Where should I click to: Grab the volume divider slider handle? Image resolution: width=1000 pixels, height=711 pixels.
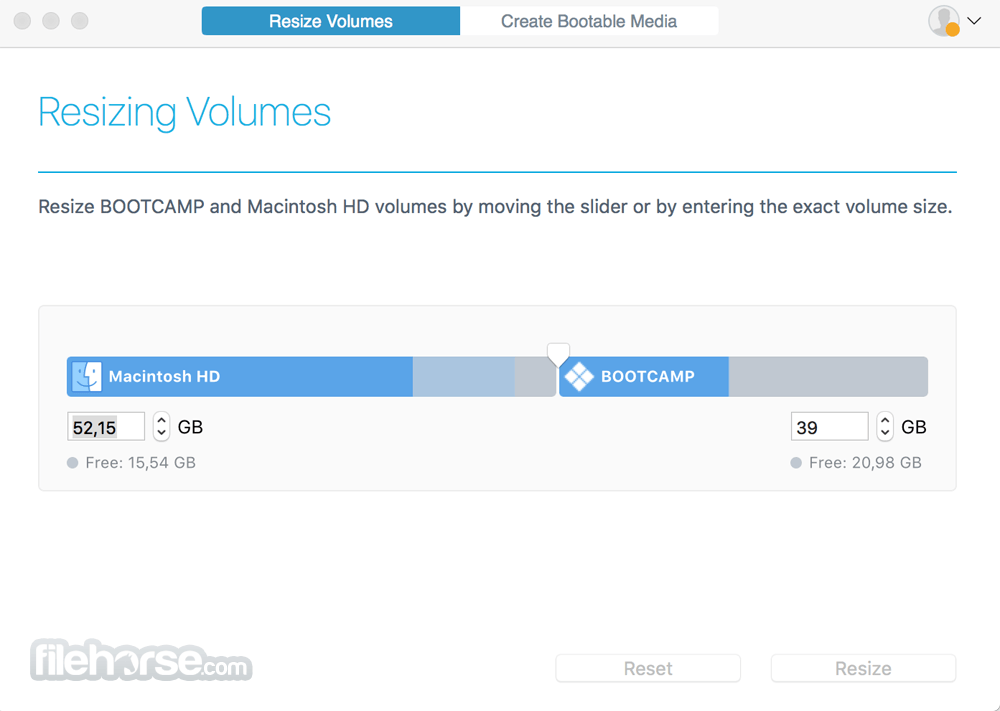point(558,355)
